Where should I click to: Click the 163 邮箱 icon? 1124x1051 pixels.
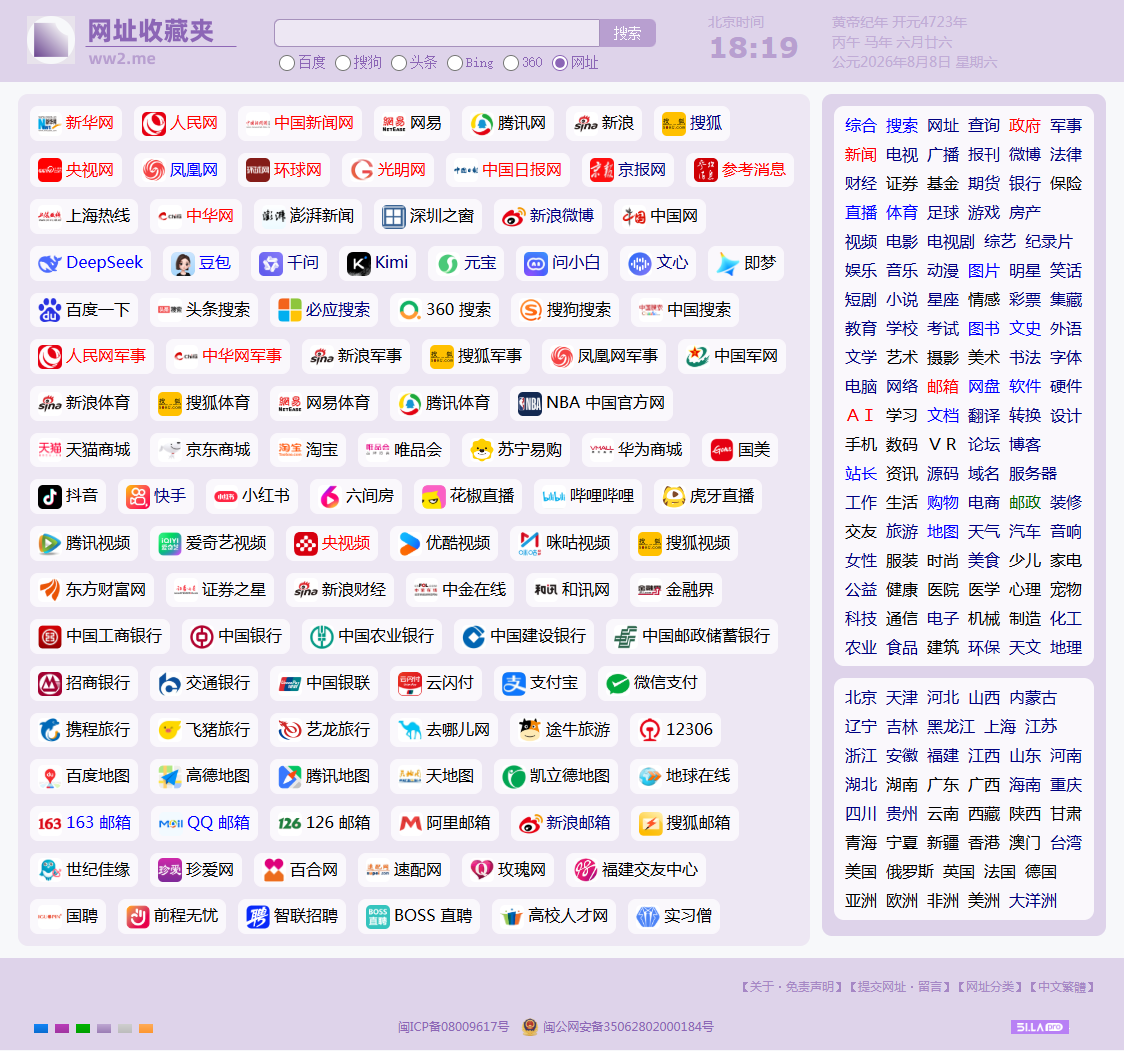click(x=49, y=824)
